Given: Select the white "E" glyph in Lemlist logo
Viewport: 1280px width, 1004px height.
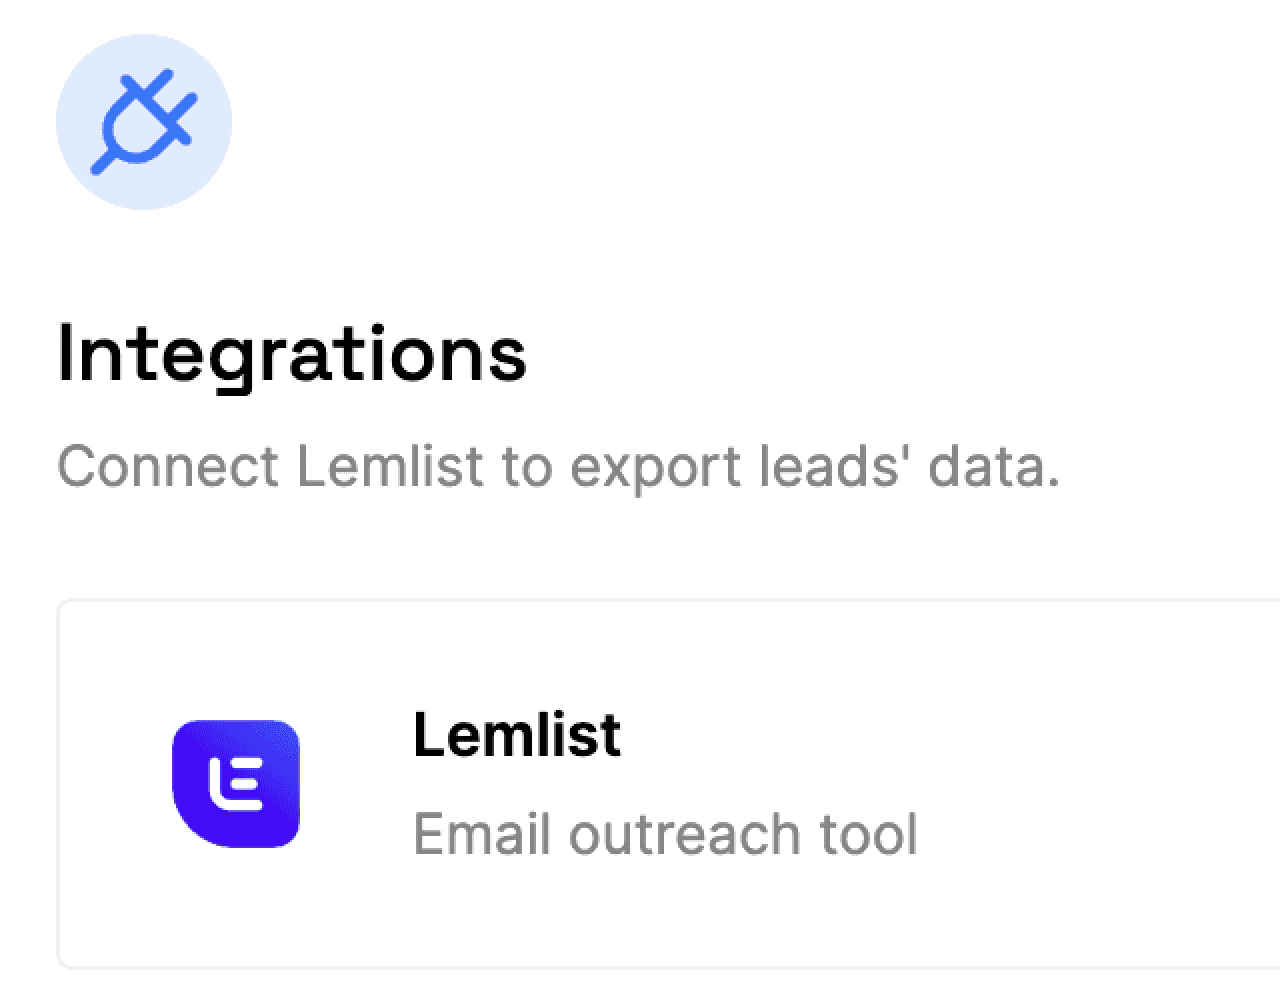Looking at the screenshot, I should (x=236, y=783).
